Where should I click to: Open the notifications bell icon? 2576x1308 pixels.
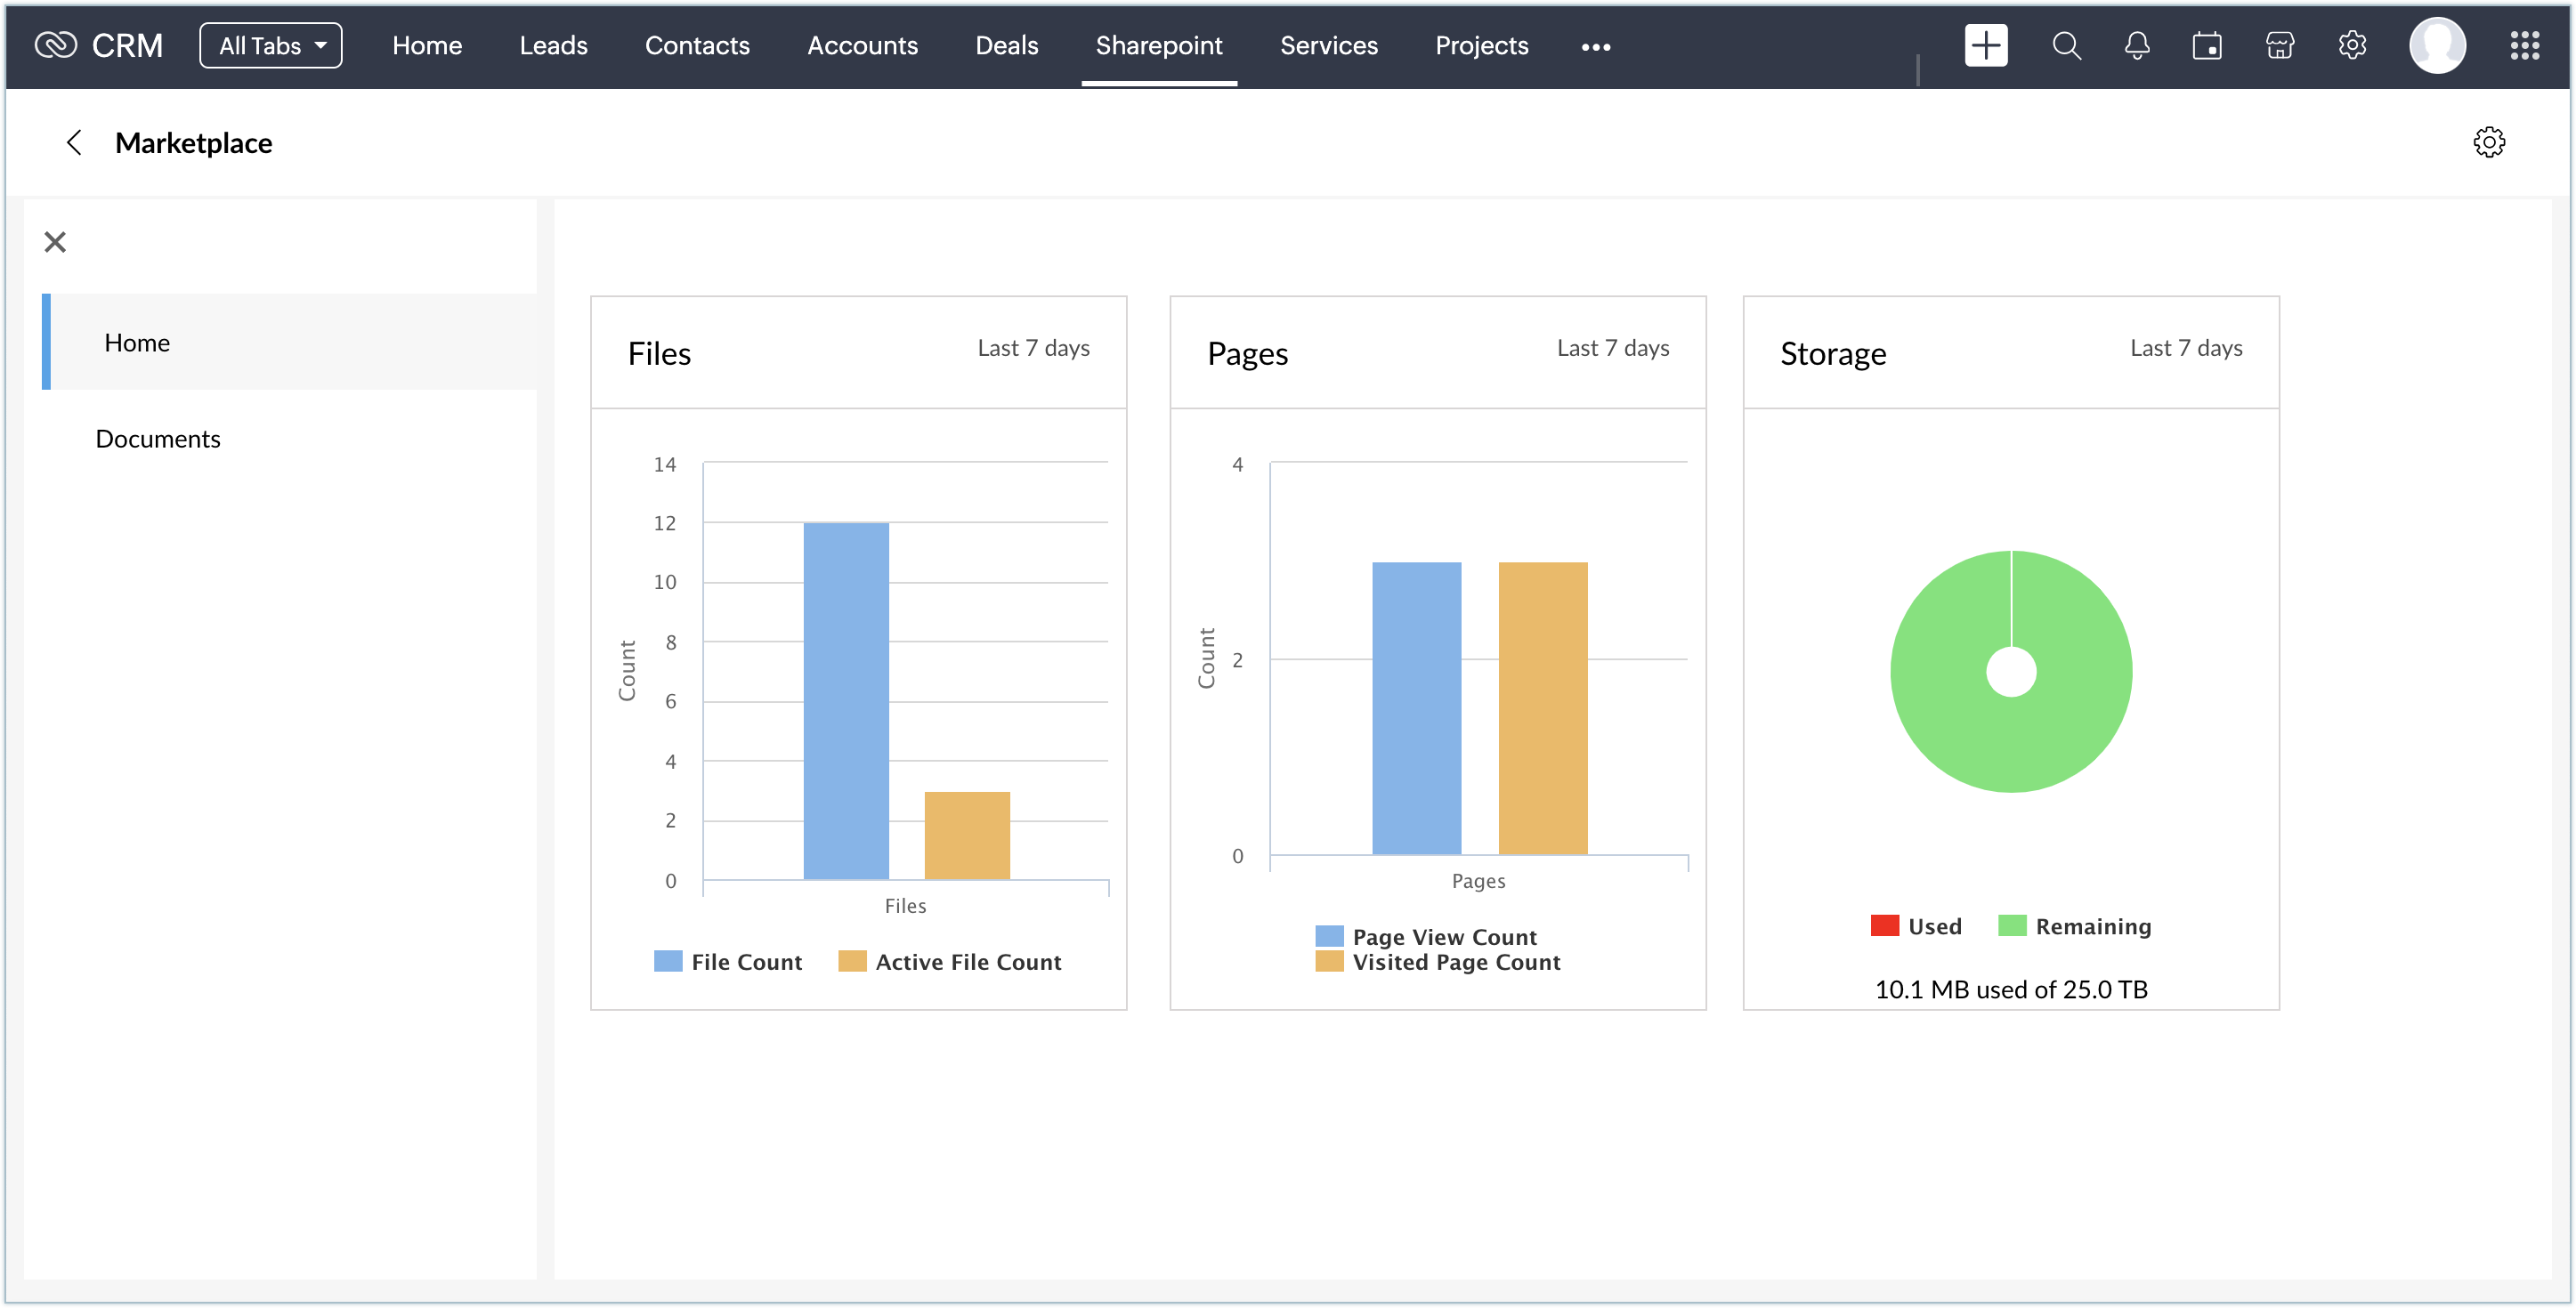pos(2137,46)
